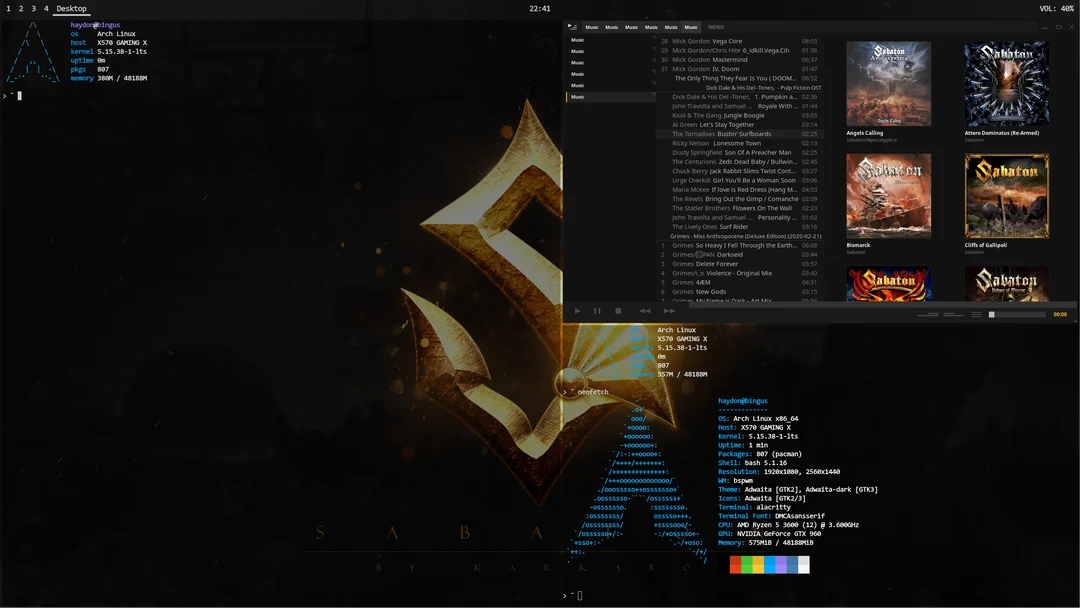Select the Desktop tab in the top status bar
1080x608 pixels.
click(x=70, y=8)
